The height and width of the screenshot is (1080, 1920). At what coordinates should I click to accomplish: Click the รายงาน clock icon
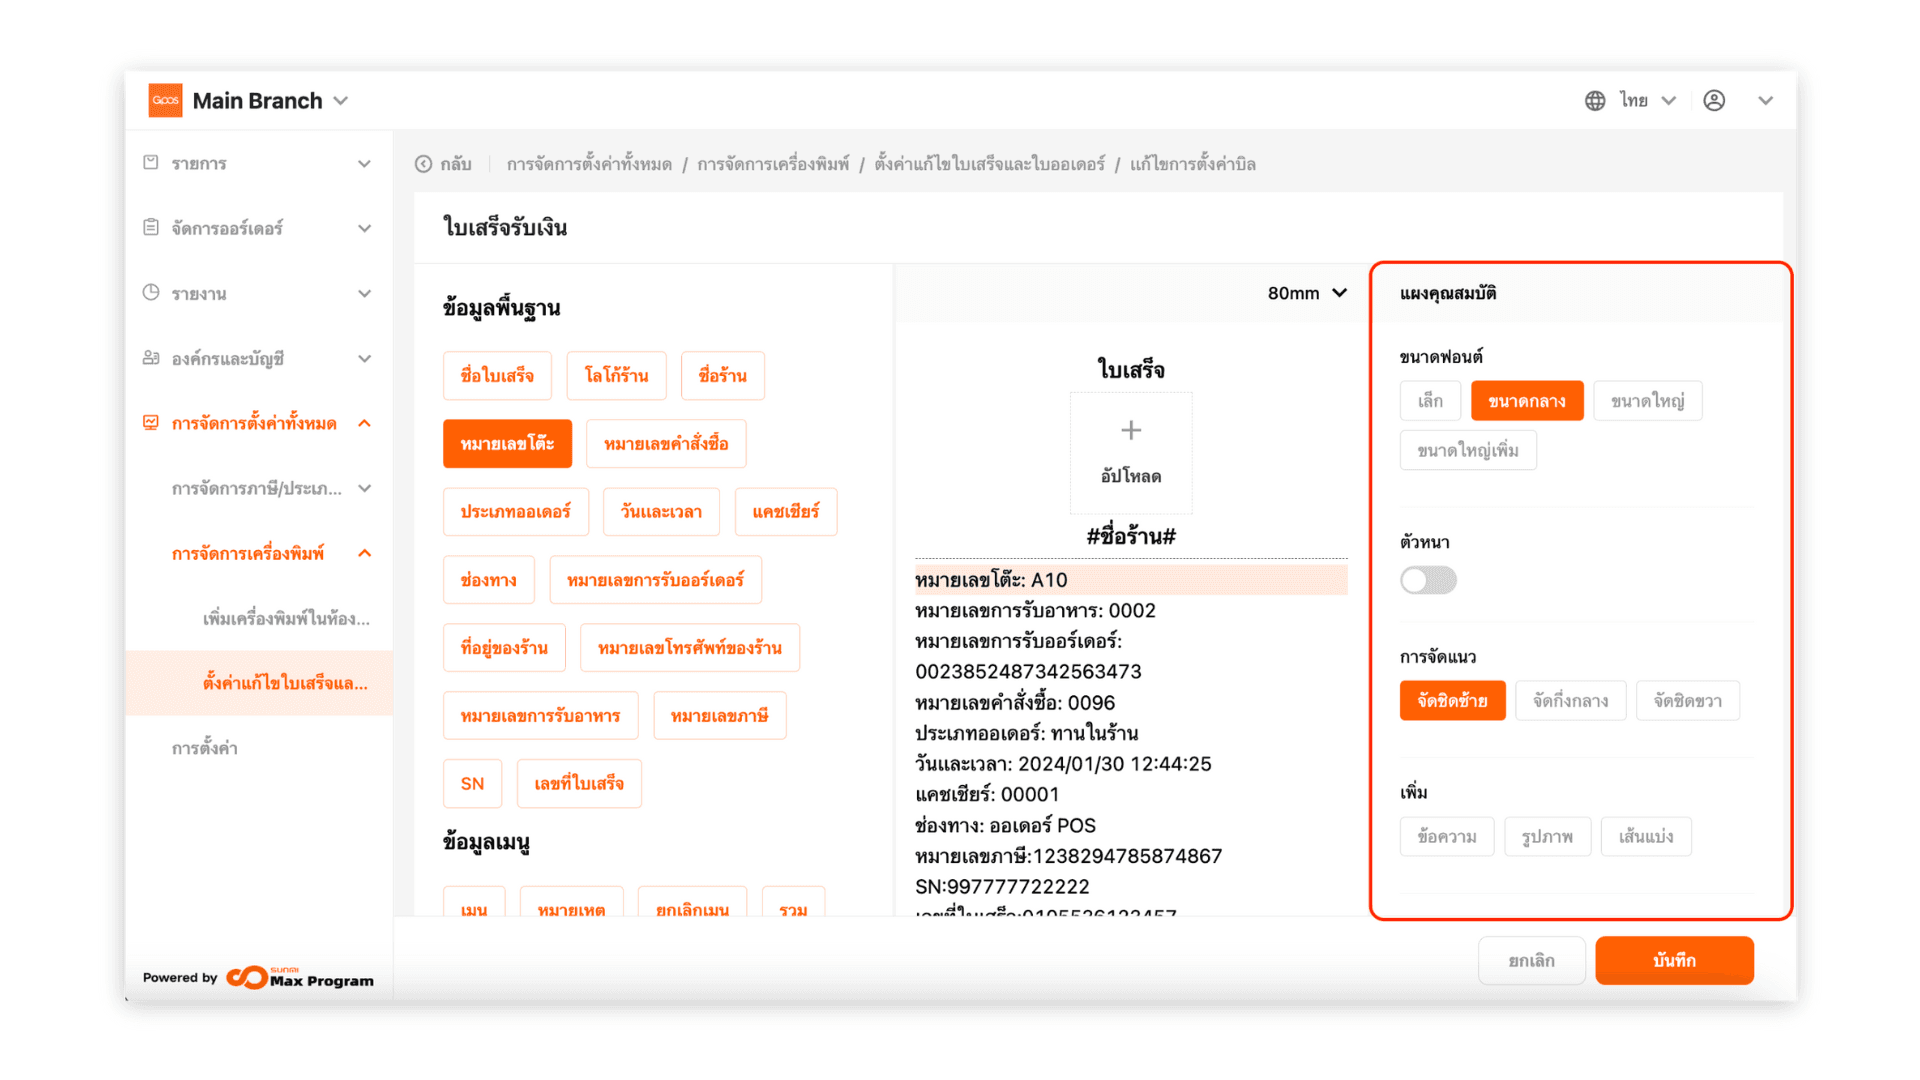tap(151, 292)
